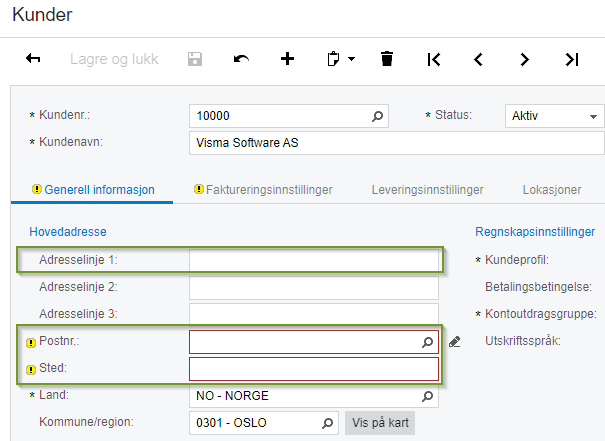Open lookup magnifier in Land field
This screenshot has height=441, width=605.
click(x=427, y=396)
